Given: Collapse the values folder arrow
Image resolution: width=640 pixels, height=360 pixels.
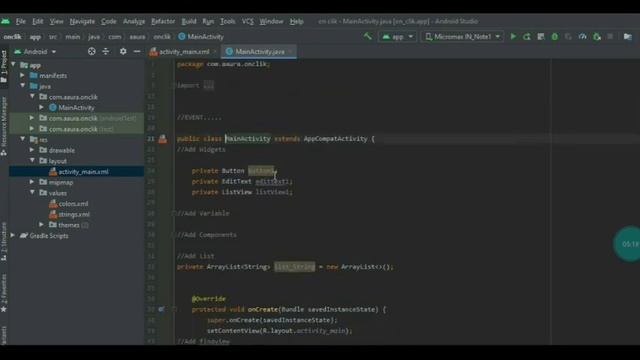Looking at the screenshot, I should coord(32,192).
